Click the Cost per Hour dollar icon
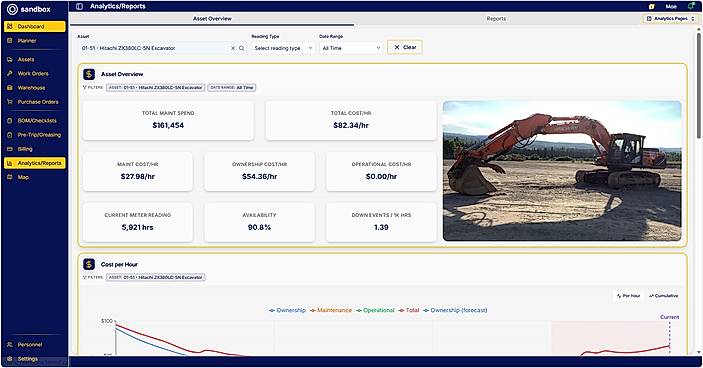 click(89, 264)
